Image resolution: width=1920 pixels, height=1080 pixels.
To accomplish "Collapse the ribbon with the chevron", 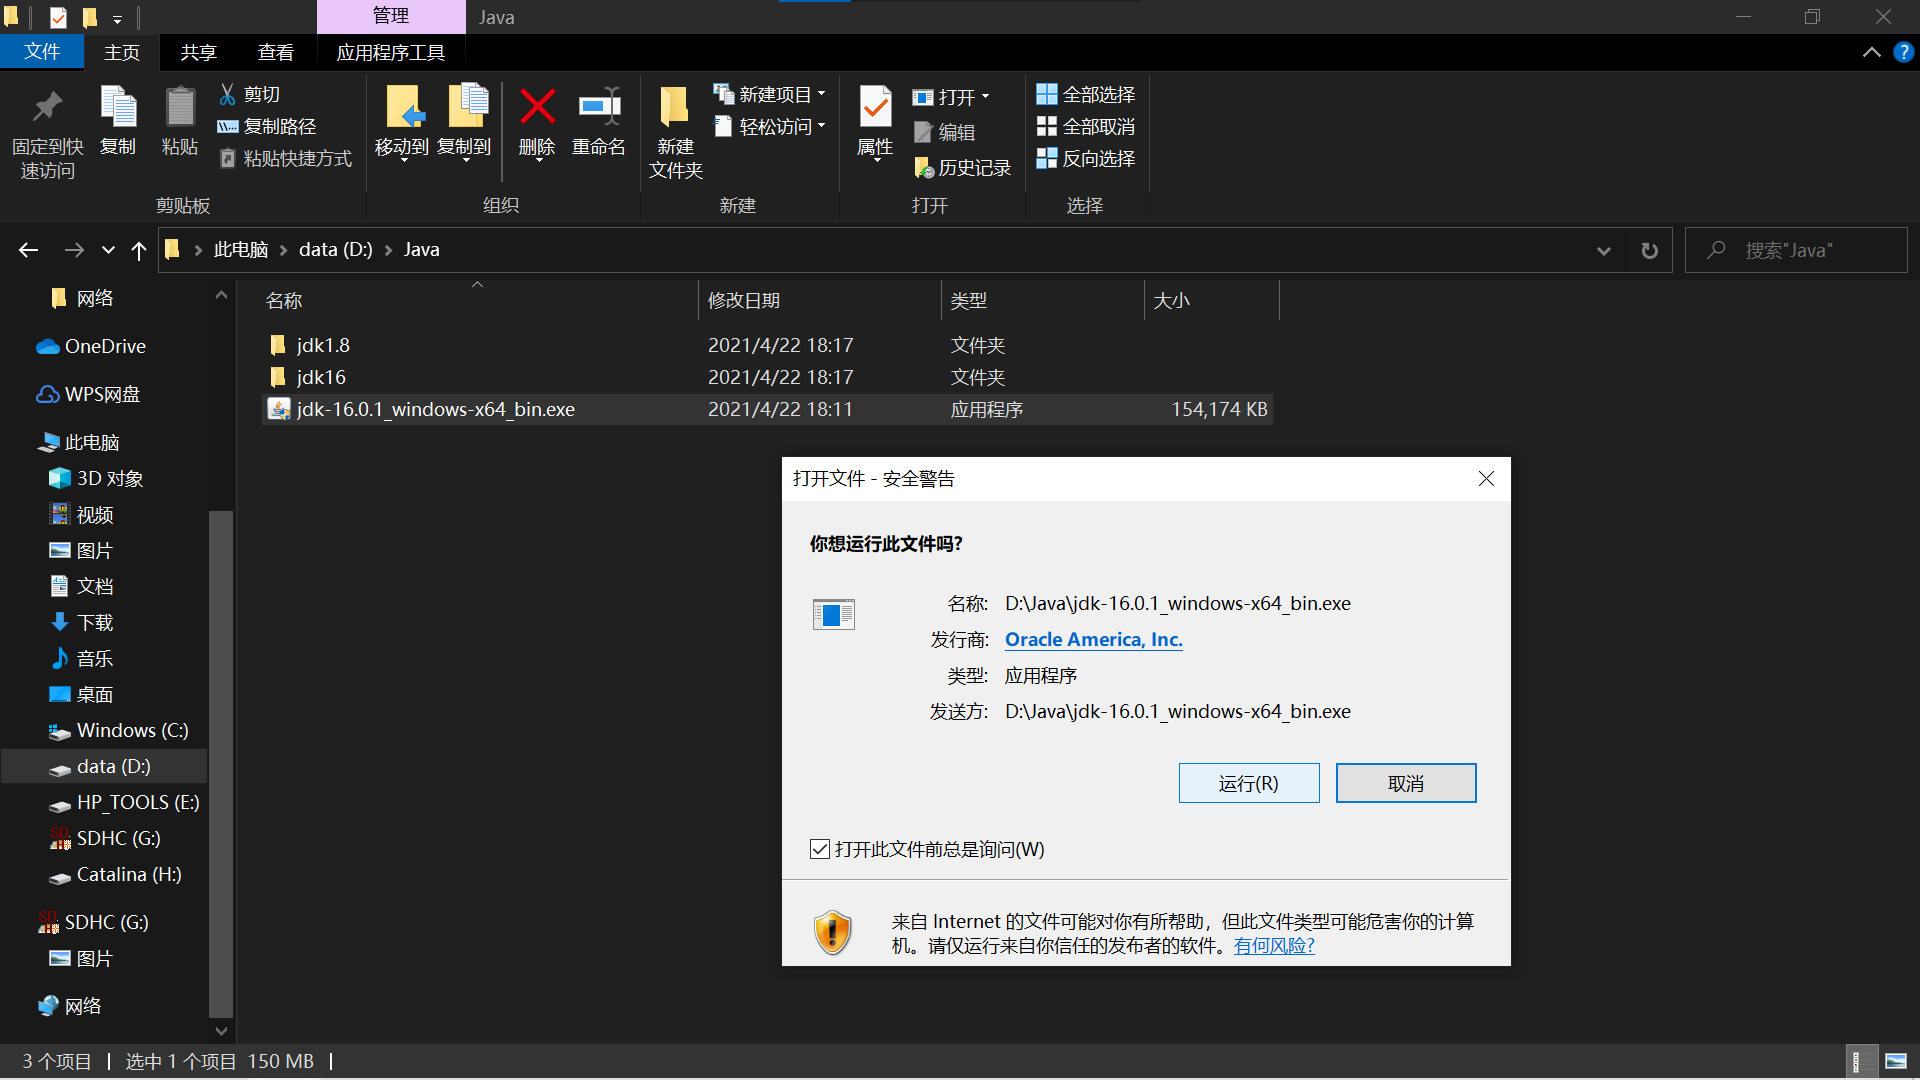I will click(1871, 52).
